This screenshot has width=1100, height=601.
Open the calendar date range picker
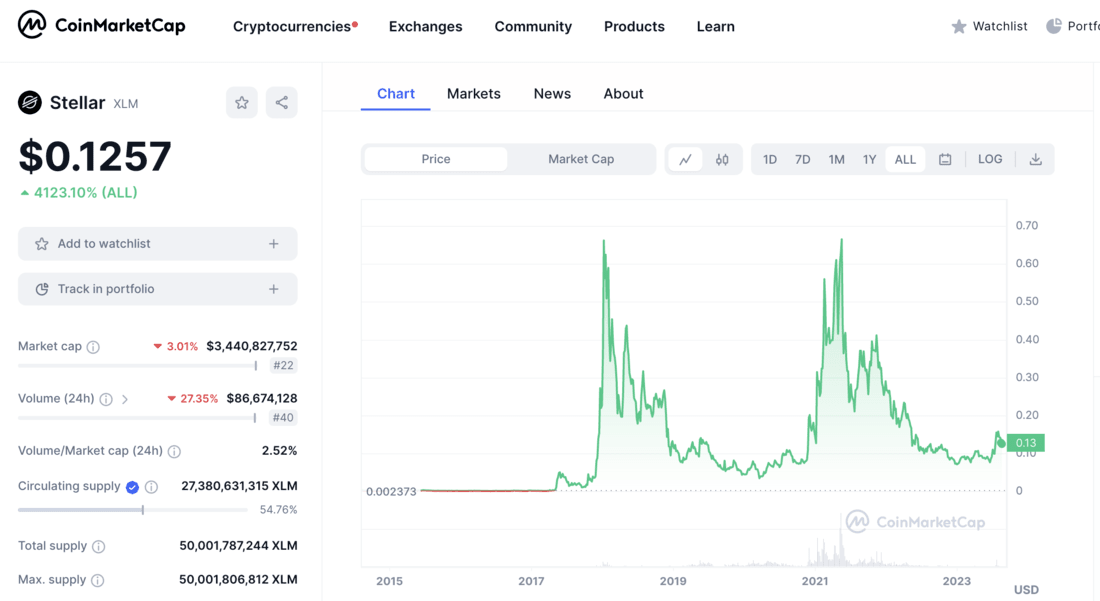point(945,159)
